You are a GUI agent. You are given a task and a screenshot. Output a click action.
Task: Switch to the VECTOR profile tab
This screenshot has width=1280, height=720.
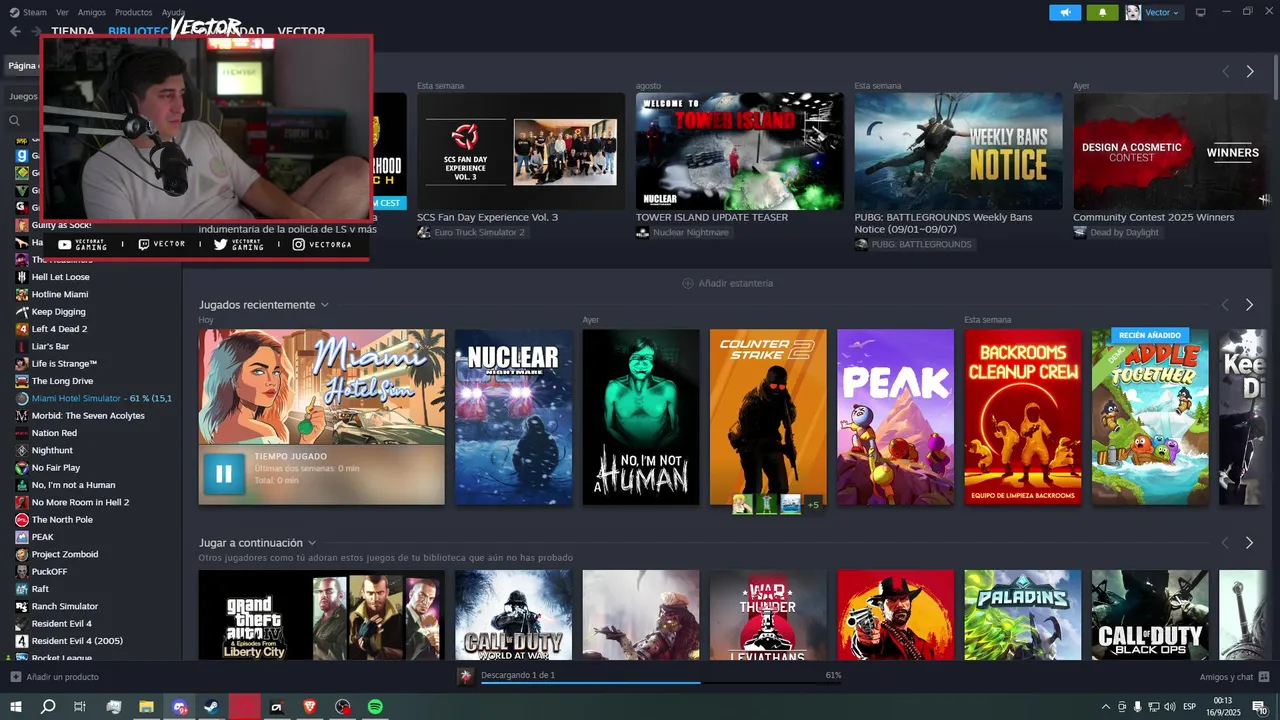tap(301, 31)
